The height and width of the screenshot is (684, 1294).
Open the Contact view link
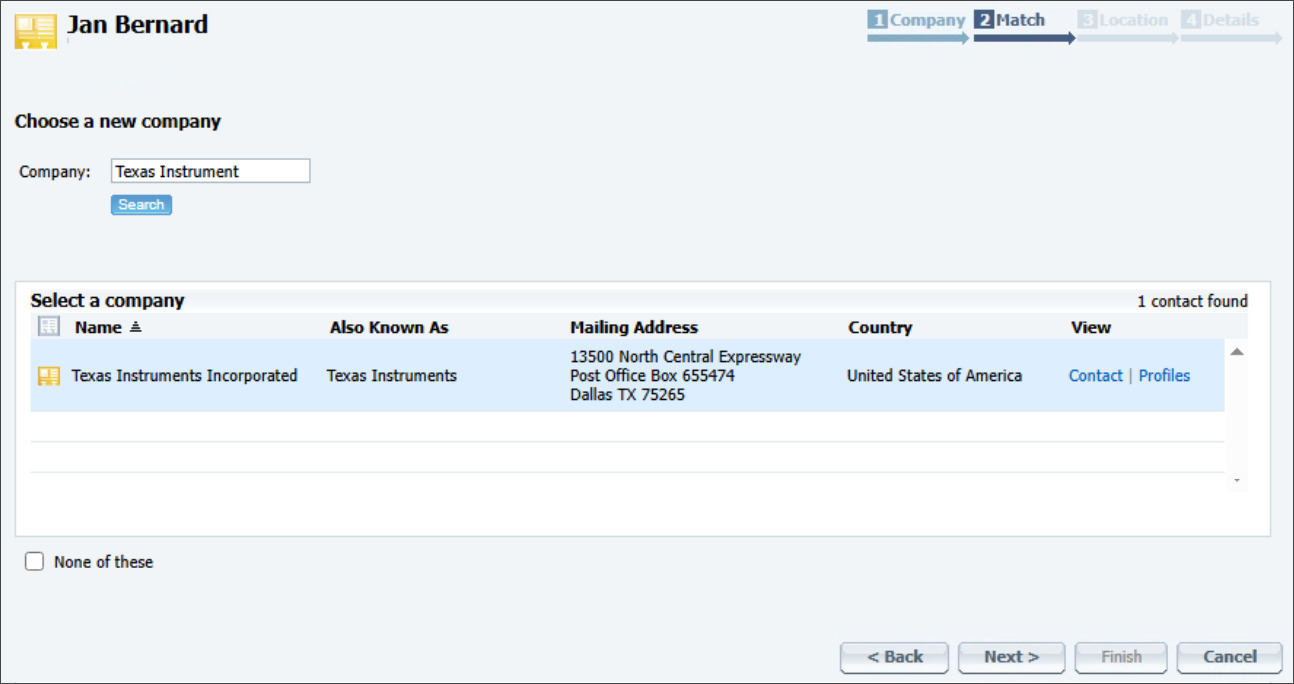pos(1096,376)
